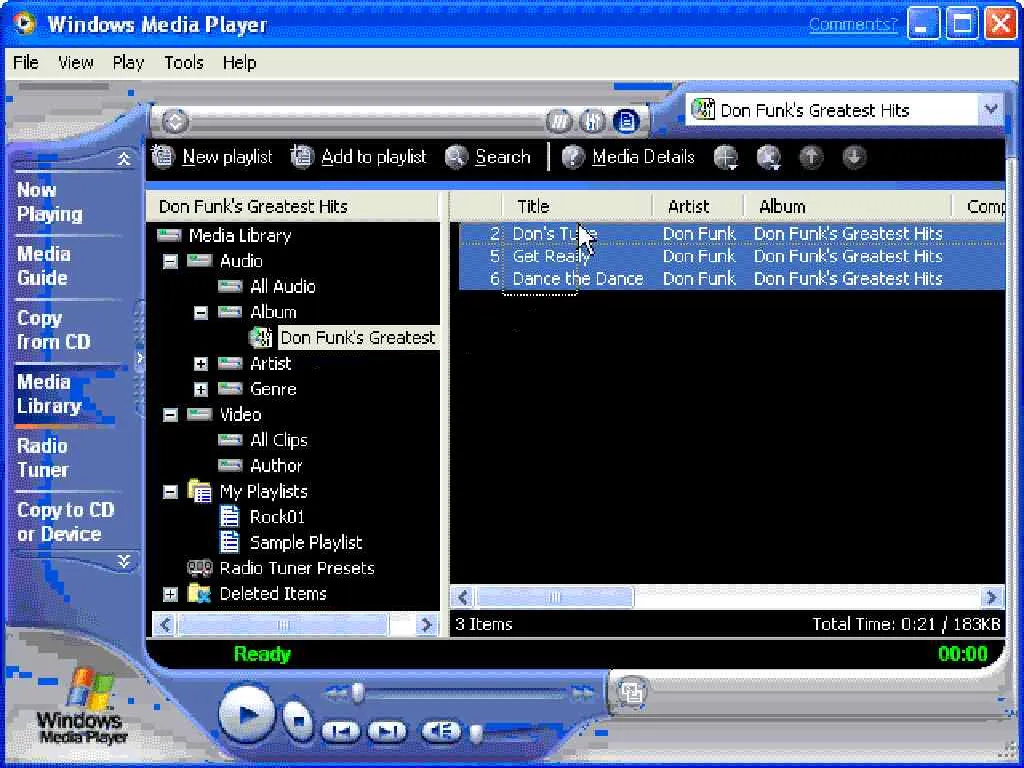Viewport: 1024px width, 768px height.
Task: Click New playlist
Action: pyautogui.click(x=212, y=157)
